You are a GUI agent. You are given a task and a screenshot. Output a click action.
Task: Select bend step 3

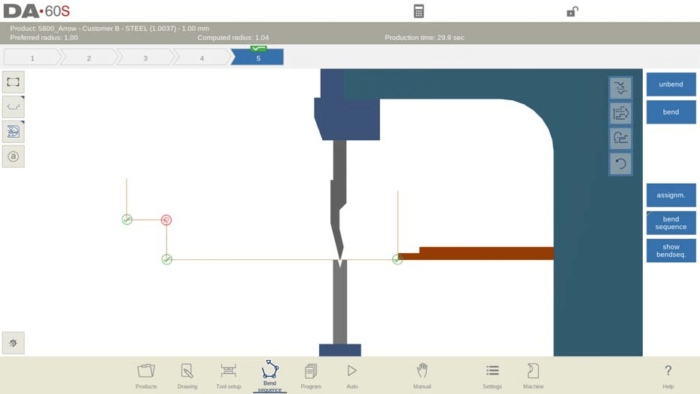[145, 58]
